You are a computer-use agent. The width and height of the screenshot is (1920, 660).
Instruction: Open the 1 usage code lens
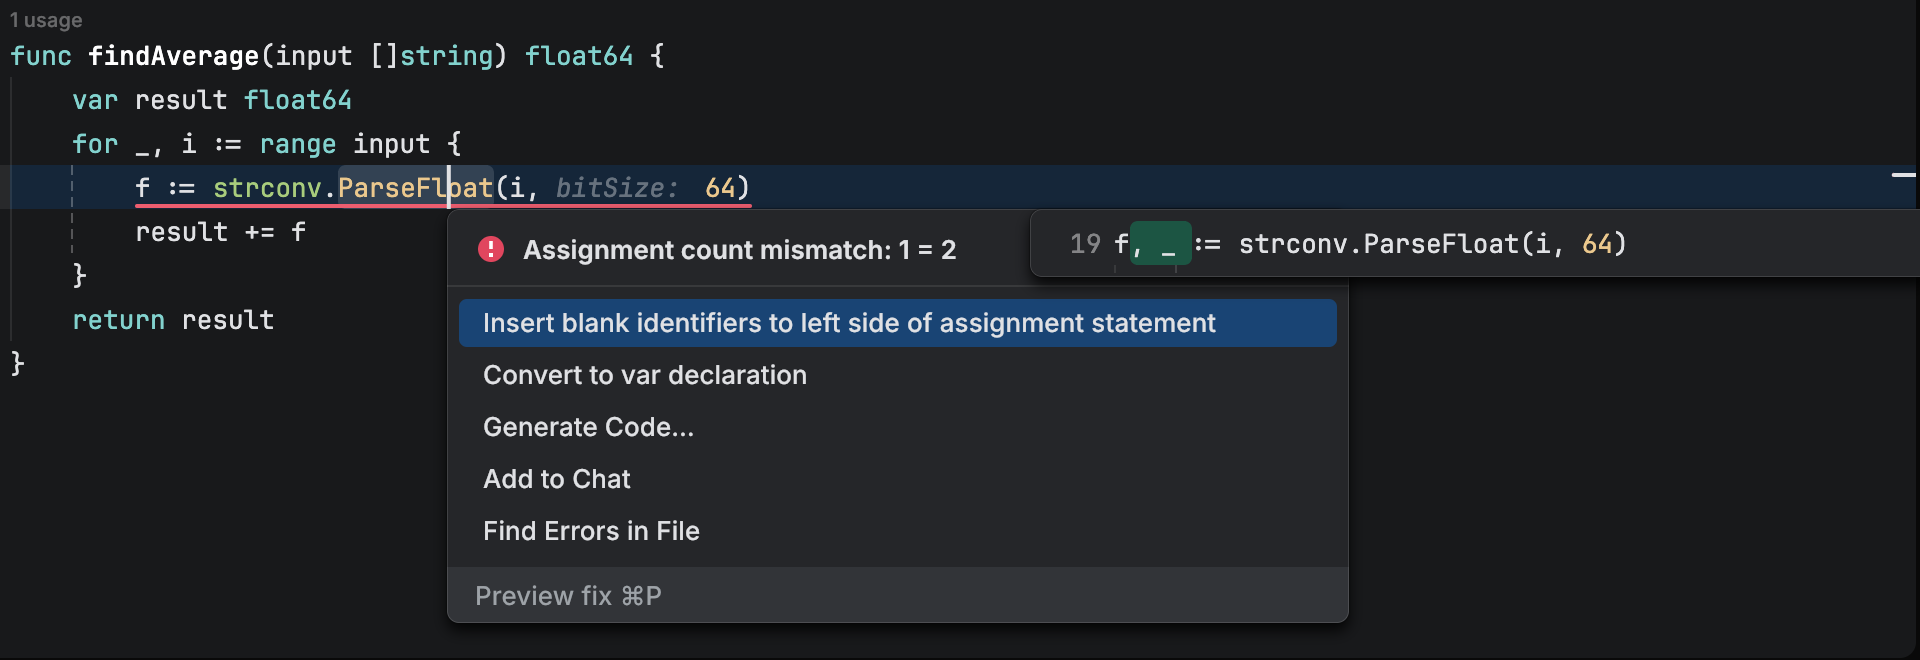point(46,20)
